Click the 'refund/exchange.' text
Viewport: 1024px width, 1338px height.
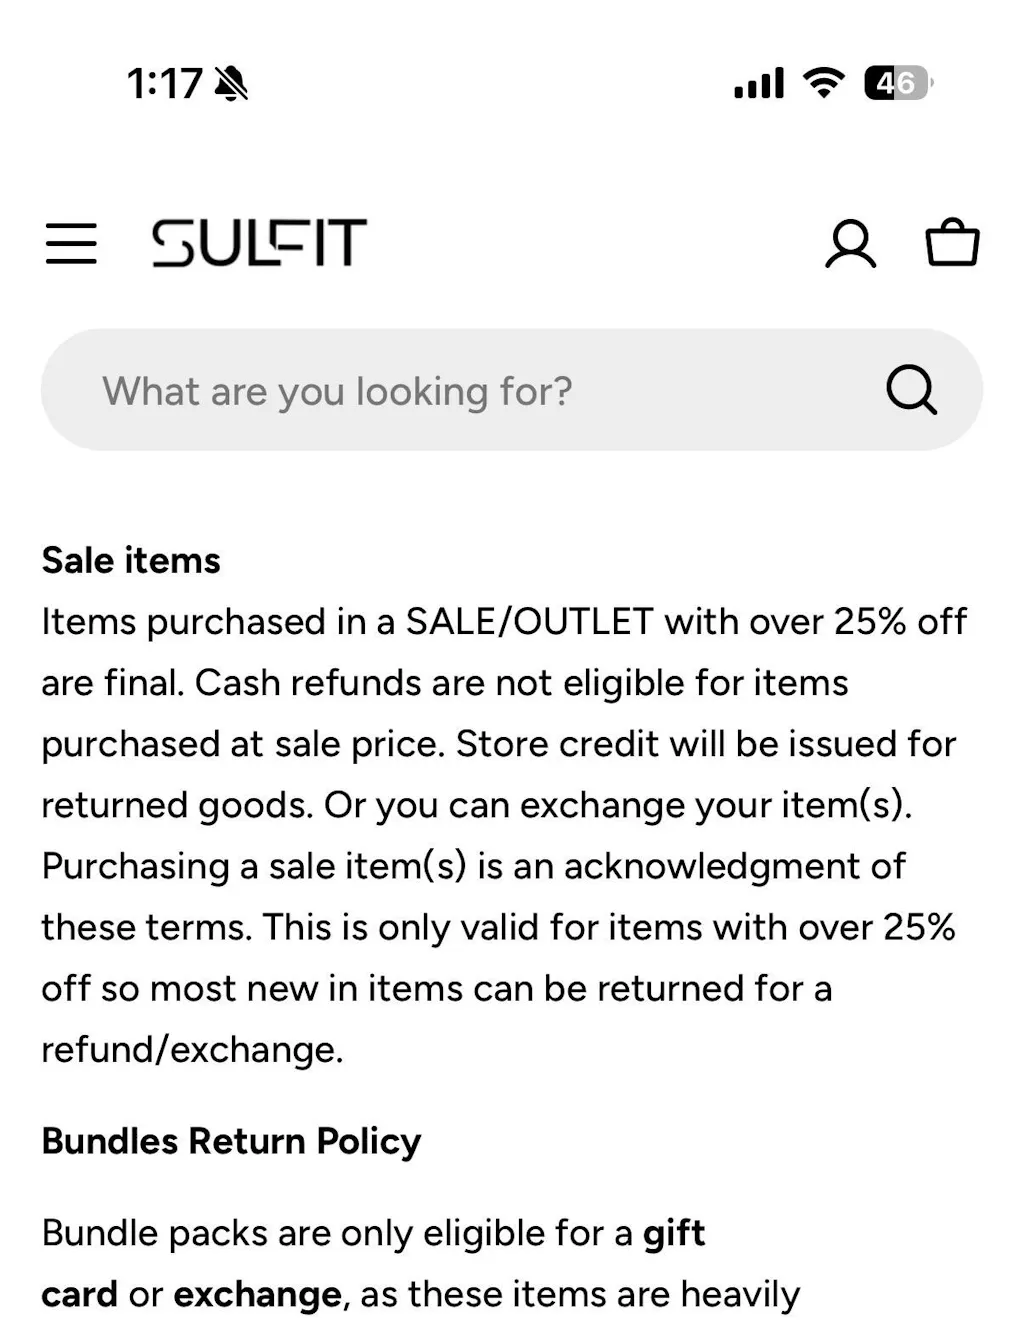click(x=192, y=1049)
